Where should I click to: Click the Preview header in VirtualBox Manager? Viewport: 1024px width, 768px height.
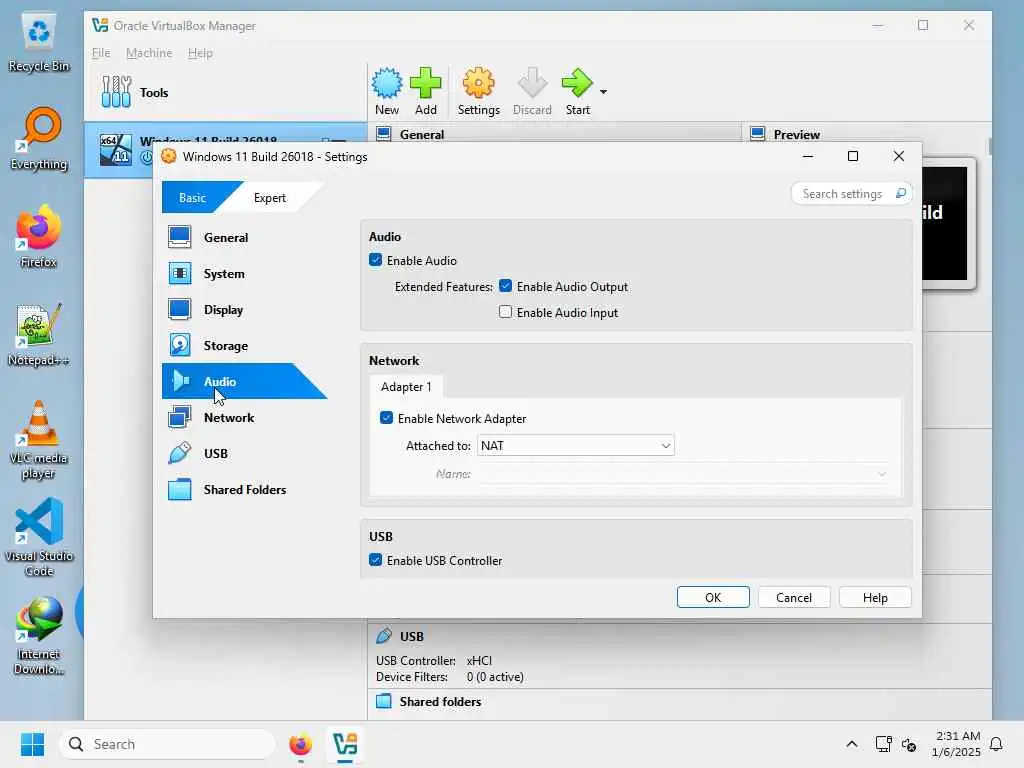click(796, 135)
